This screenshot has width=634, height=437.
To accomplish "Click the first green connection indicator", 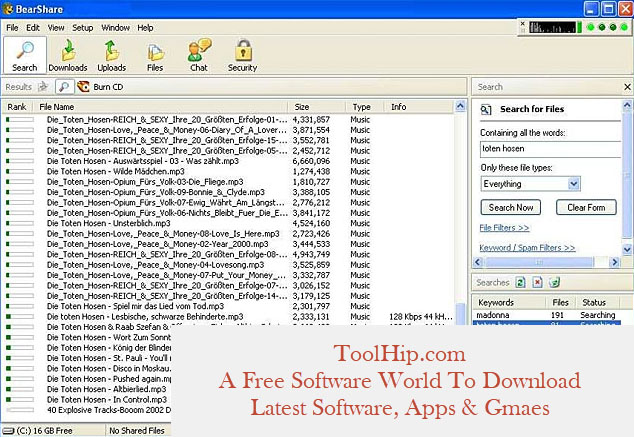I will pyautogui.click(x=591, y=27).
